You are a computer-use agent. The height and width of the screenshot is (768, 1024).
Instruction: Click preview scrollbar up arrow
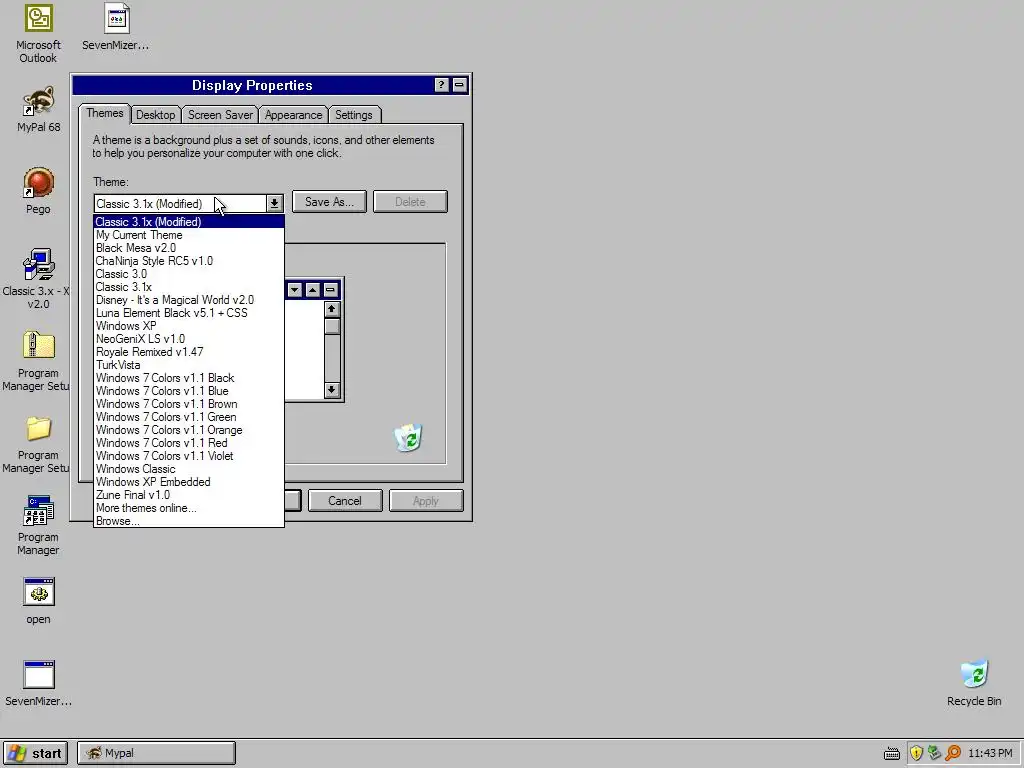click(x=332, y=309)
